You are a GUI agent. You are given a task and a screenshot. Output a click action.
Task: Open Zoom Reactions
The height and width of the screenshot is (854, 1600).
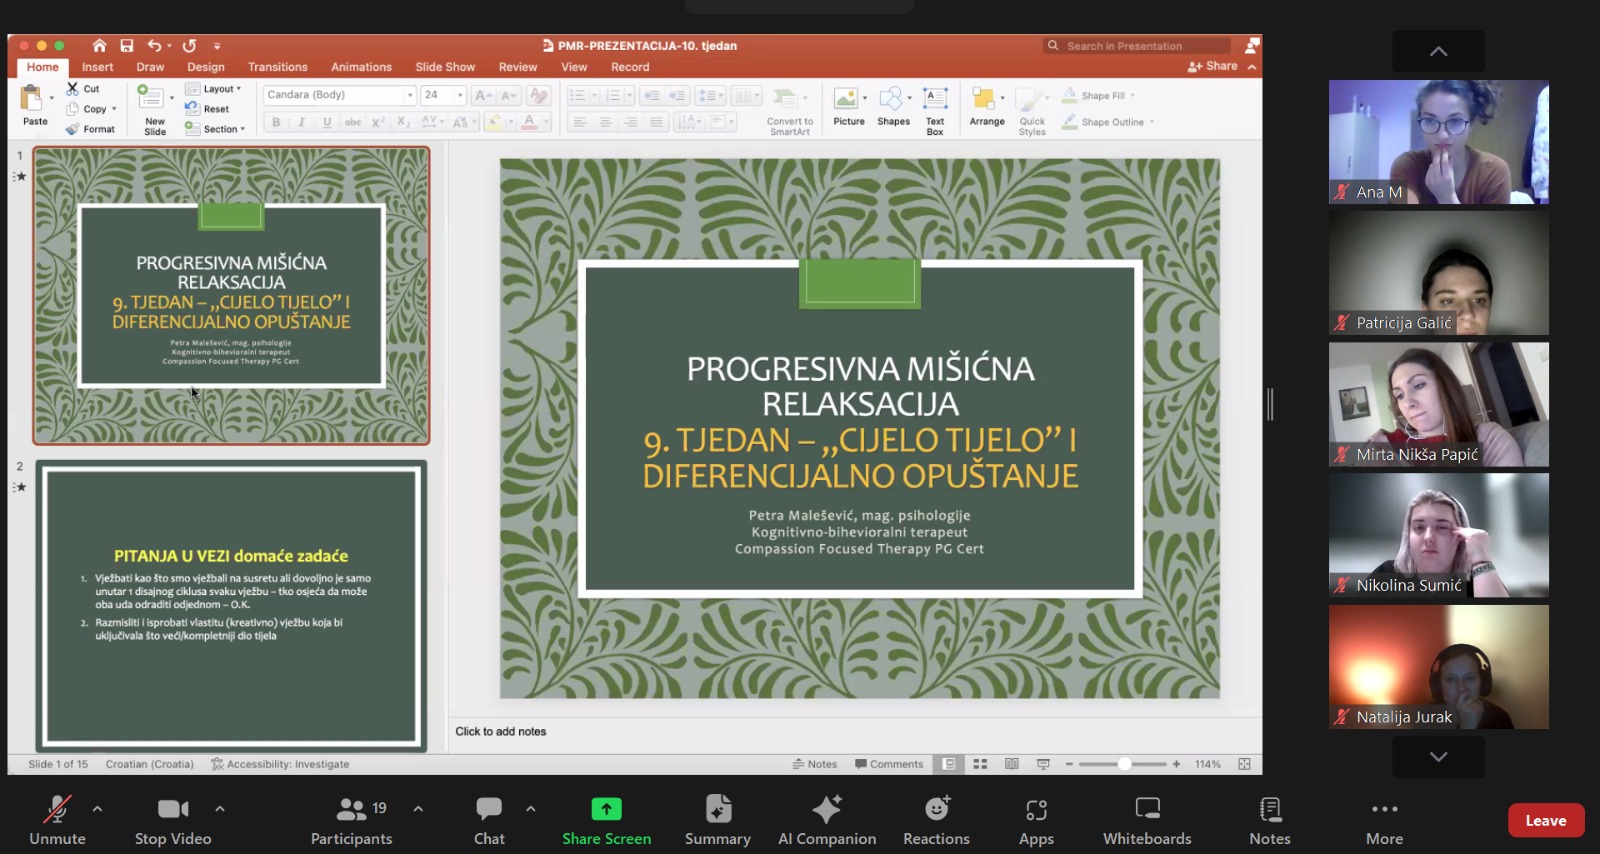tap(937, 821)
